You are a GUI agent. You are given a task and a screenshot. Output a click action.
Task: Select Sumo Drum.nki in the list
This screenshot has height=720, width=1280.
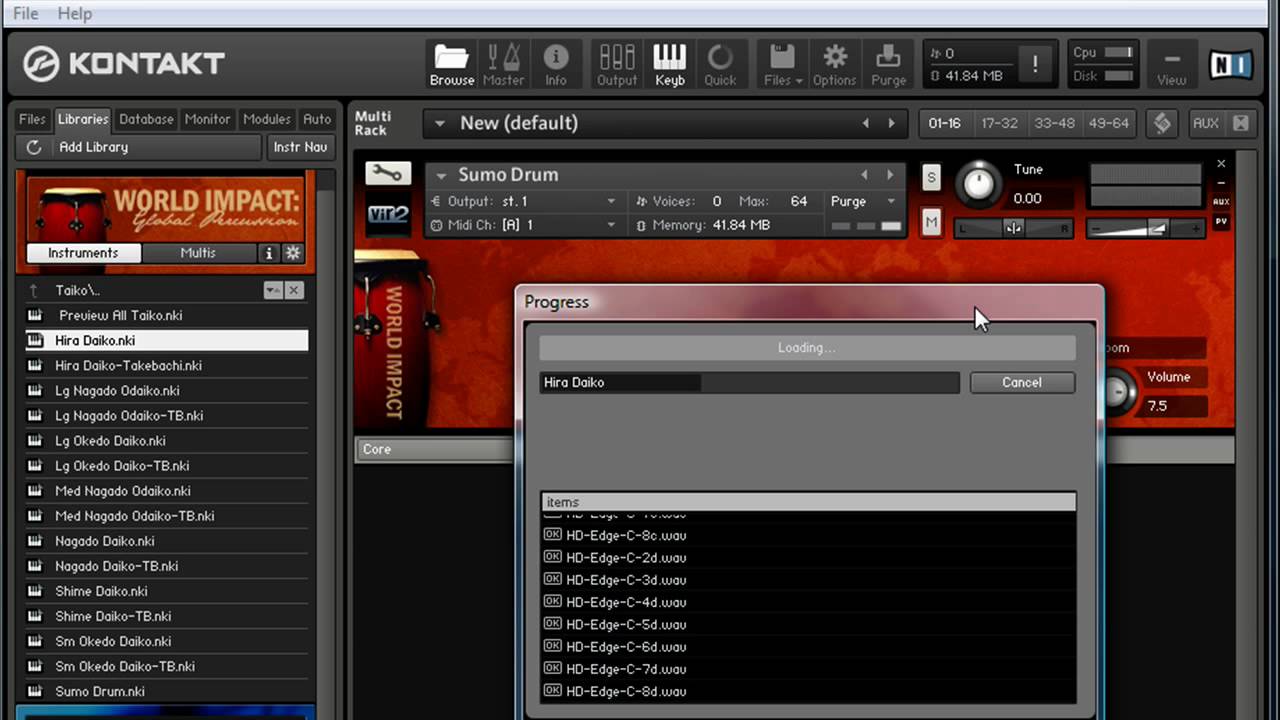tap(166, 691)
